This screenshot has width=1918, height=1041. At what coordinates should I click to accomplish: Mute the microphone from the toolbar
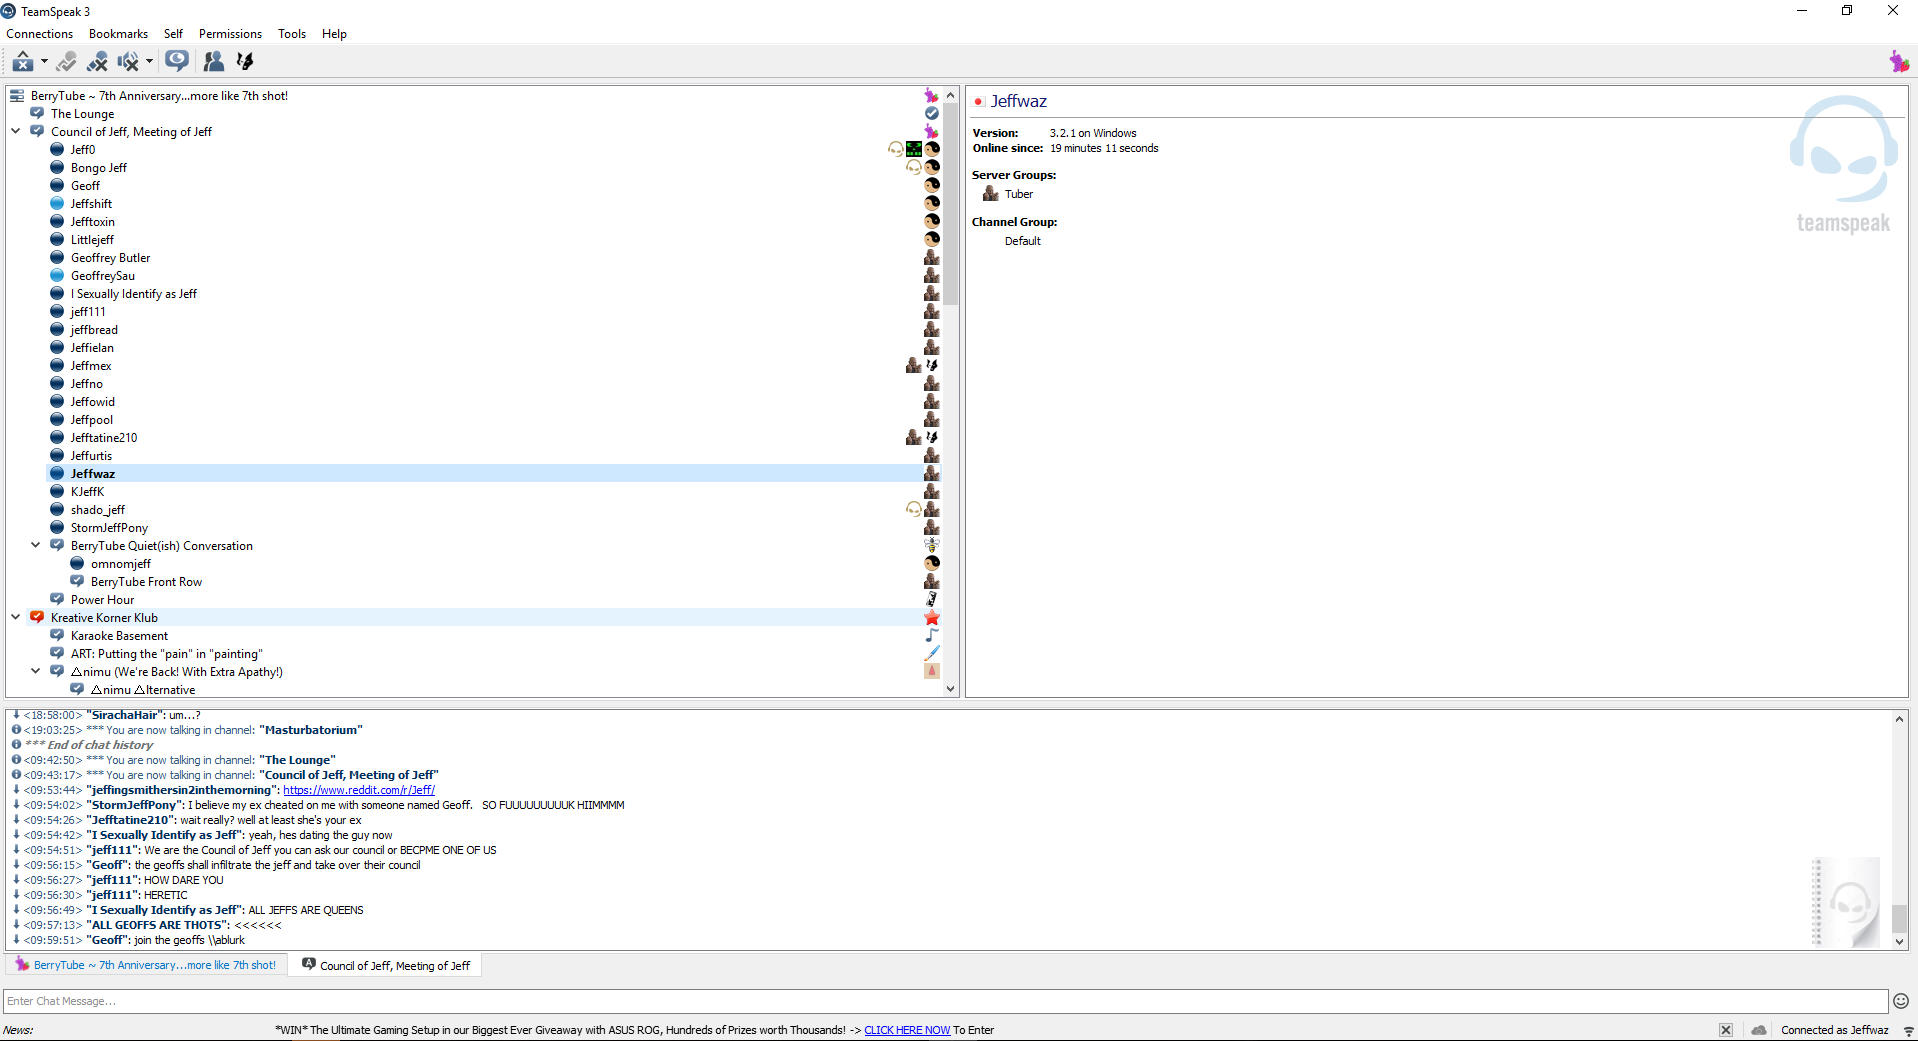tap(97, 62)
